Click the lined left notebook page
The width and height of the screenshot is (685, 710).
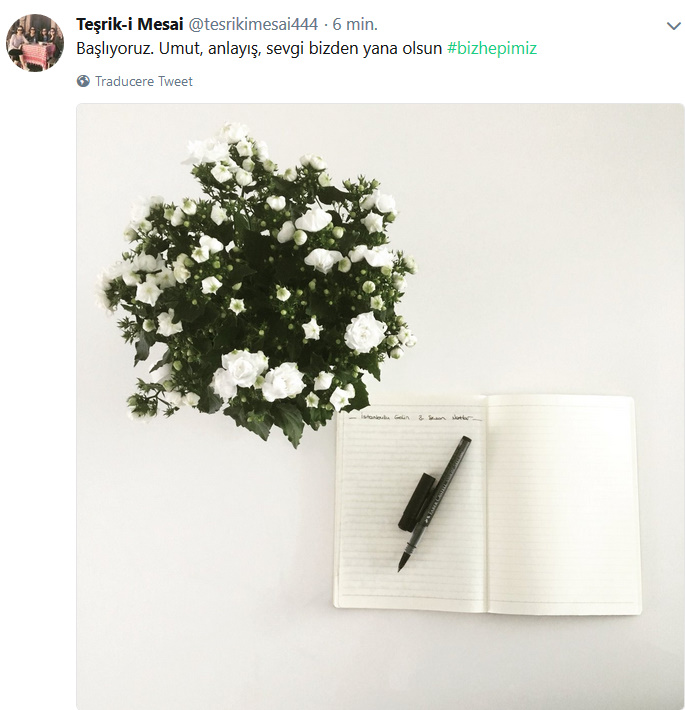(410, 503)
